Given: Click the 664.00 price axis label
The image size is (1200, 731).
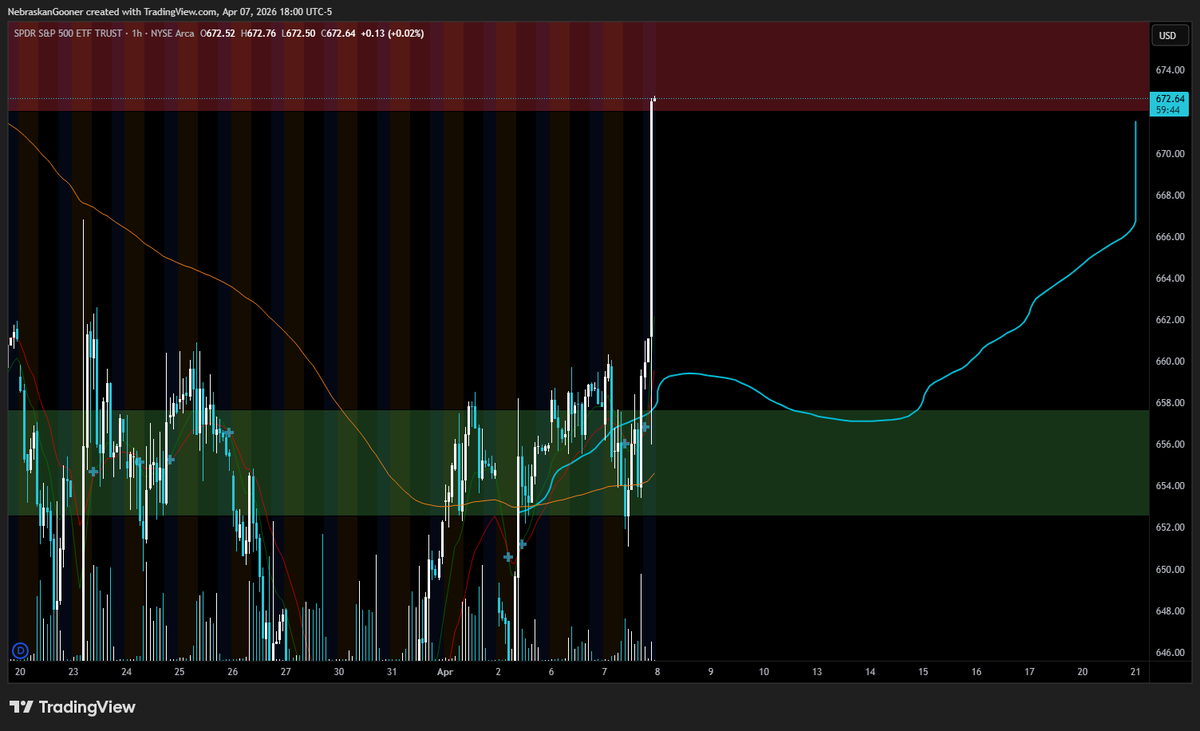Looking at the screenshot, I should point(1170,278).
